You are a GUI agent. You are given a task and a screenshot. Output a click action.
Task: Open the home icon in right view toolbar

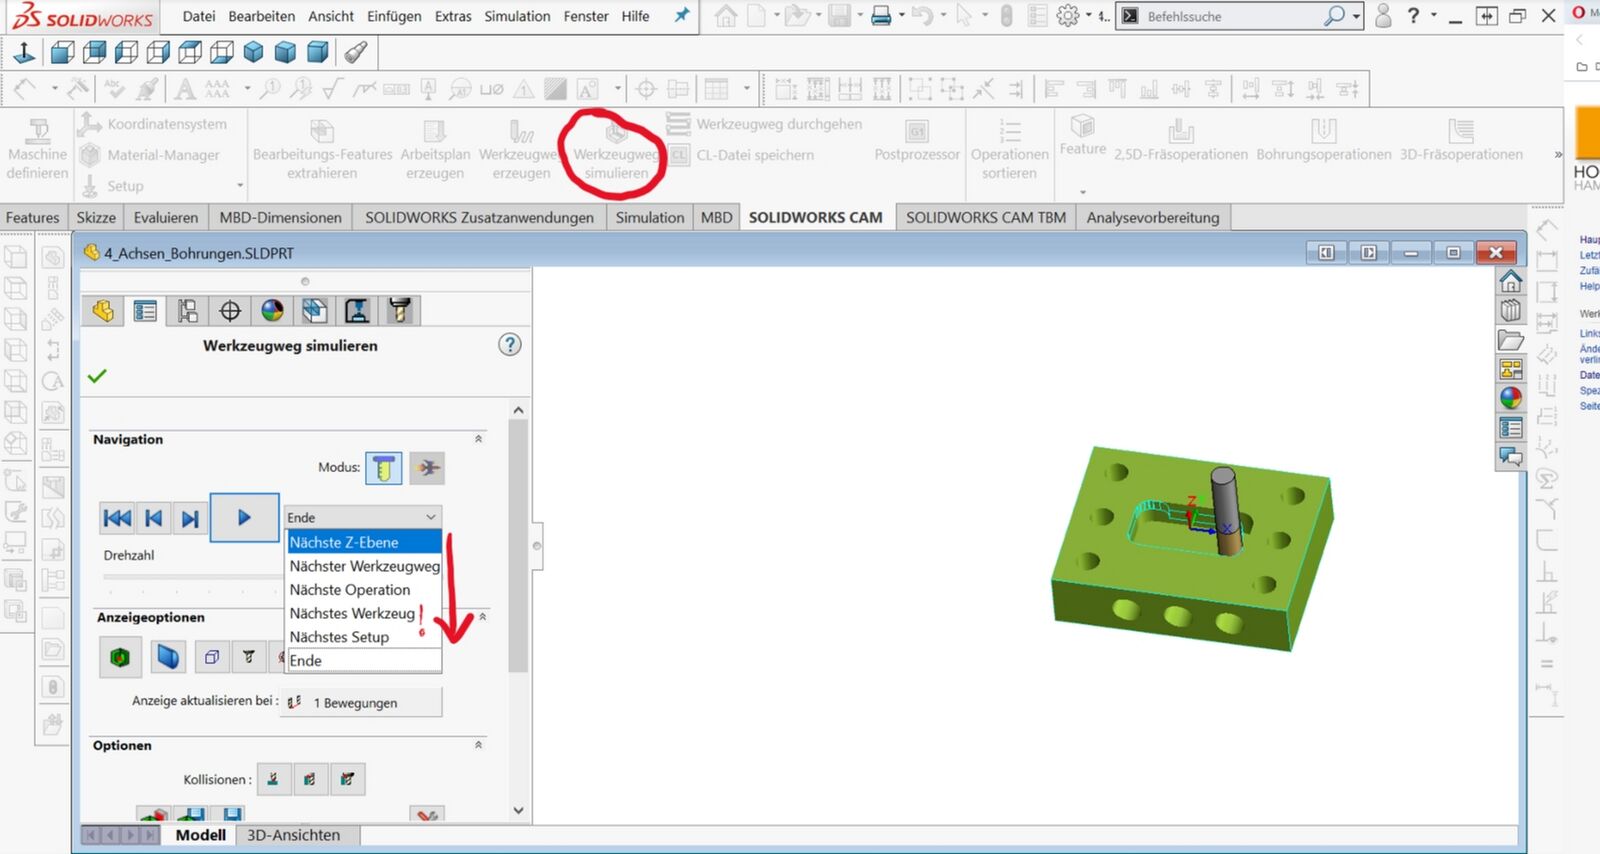click(1511, 281)
